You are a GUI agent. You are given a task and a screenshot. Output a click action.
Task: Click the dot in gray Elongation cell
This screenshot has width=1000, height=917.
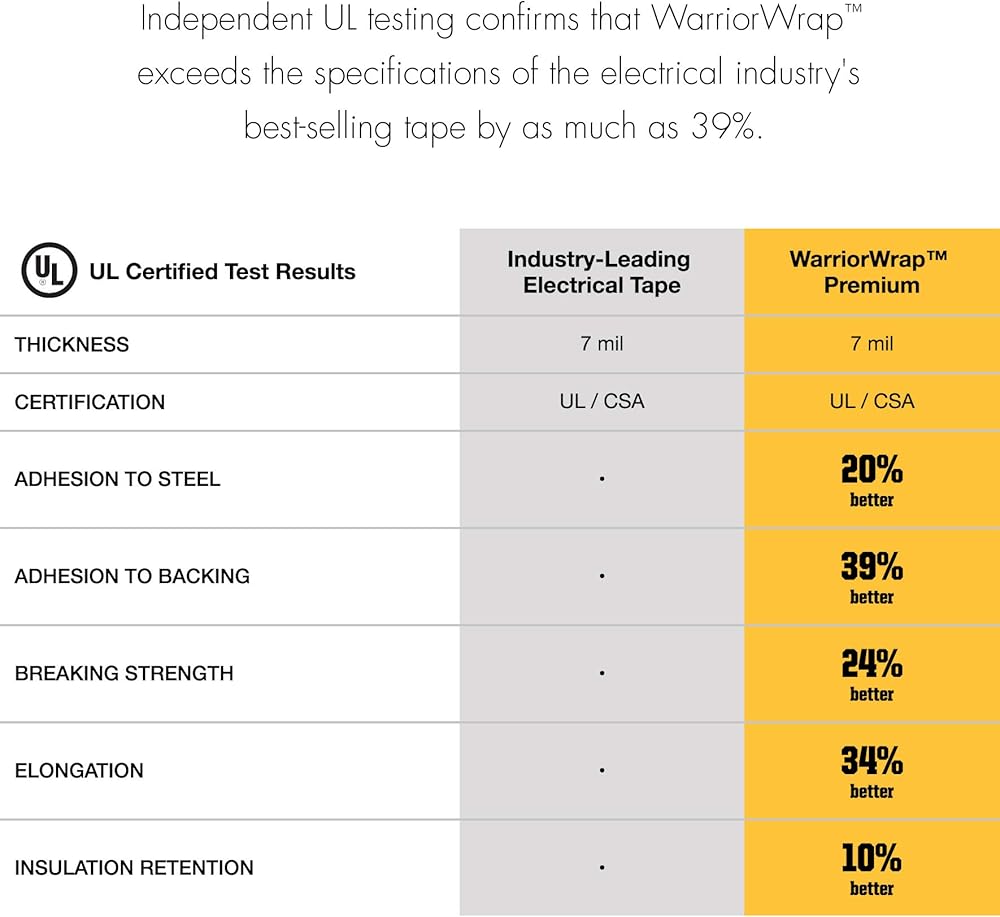coord(601,770)
